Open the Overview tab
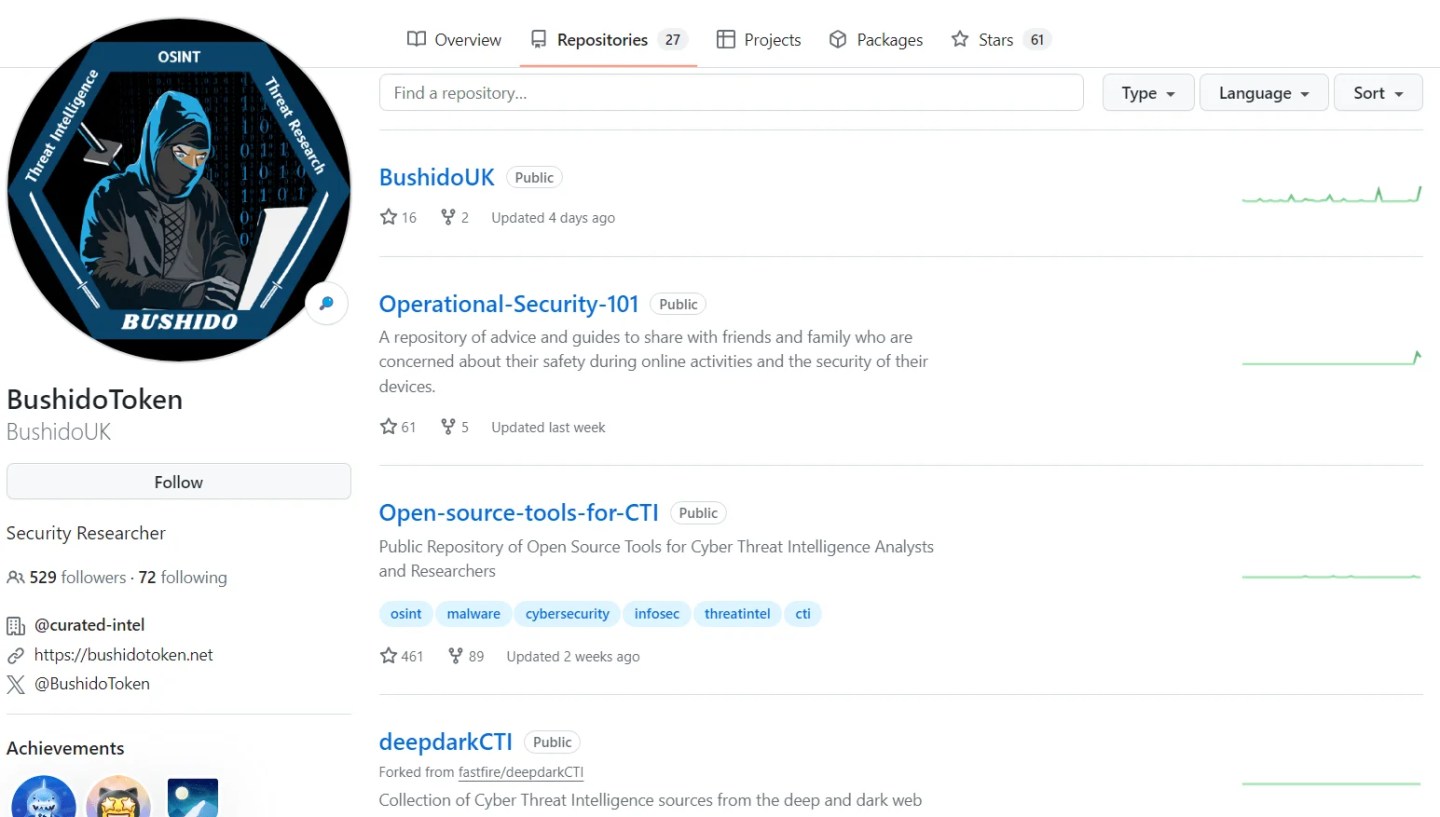 454,40
